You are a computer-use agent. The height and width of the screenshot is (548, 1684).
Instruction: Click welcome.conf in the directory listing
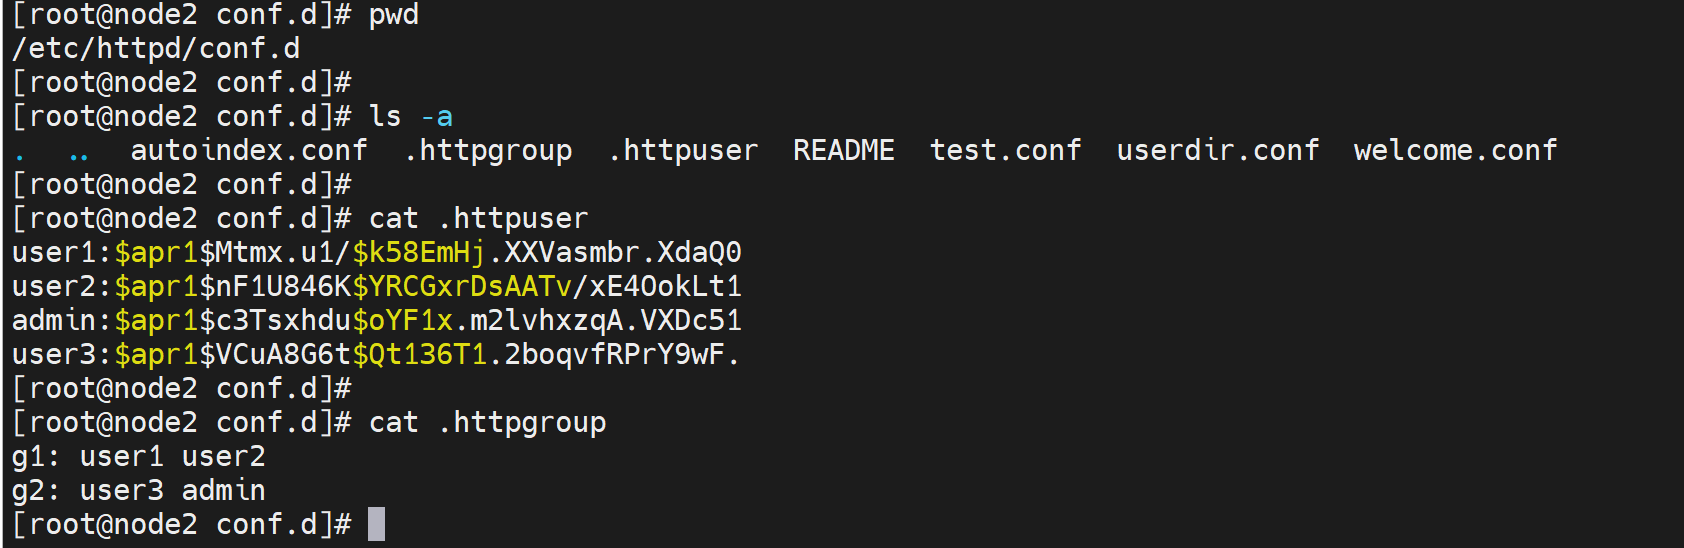pyautogui.click(x=1455, y=151)
